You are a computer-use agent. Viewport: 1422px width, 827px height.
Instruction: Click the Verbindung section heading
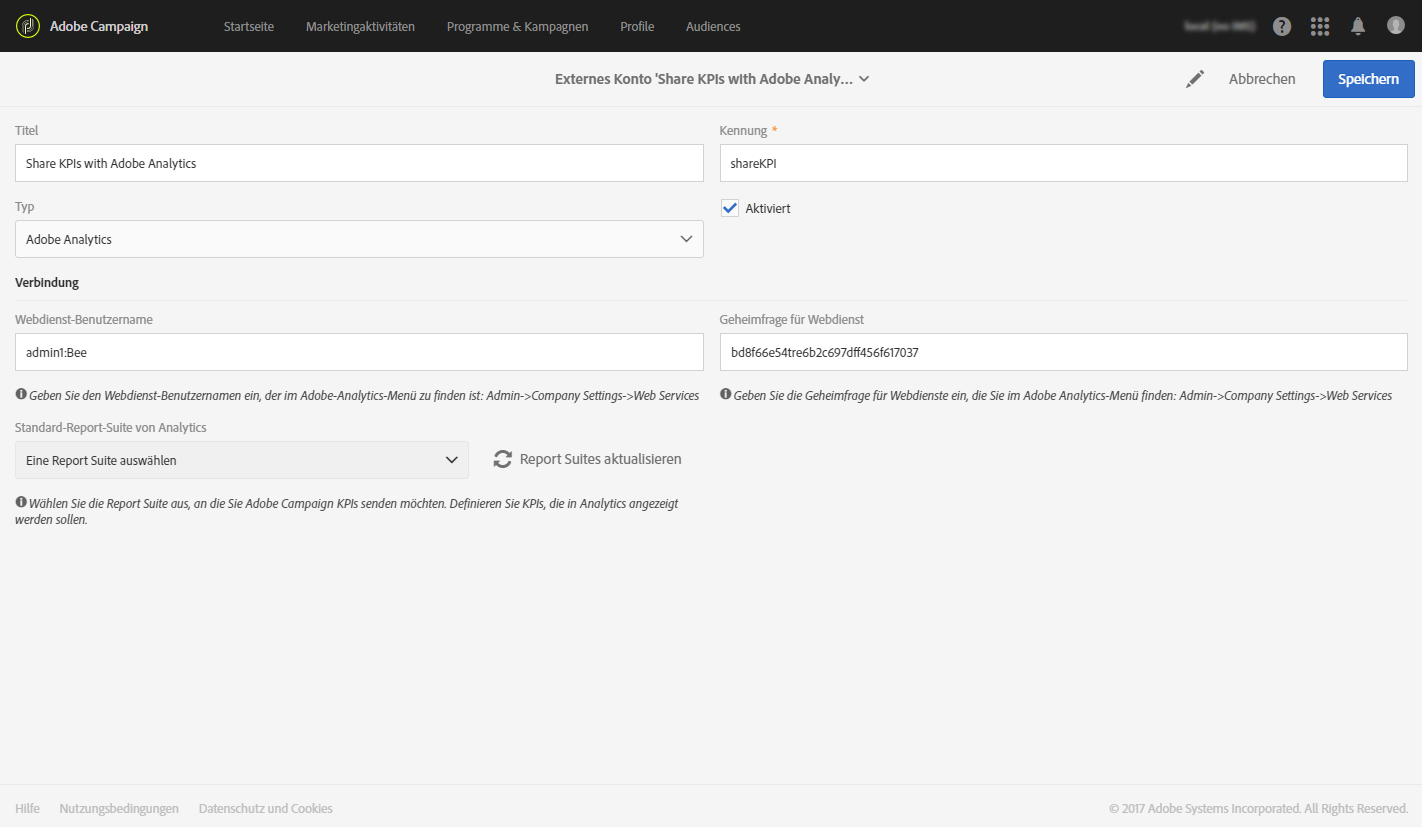[x=47, y=283]
